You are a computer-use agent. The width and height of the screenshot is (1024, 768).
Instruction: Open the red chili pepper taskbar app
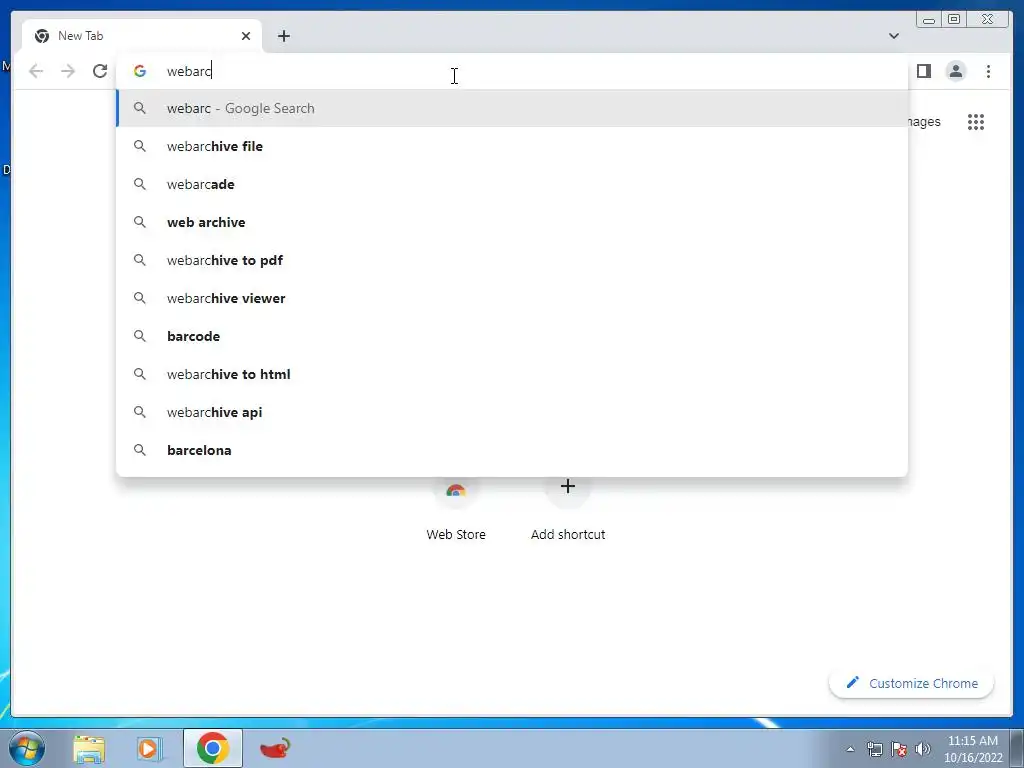pyautogui.click(x=275, y=748)
